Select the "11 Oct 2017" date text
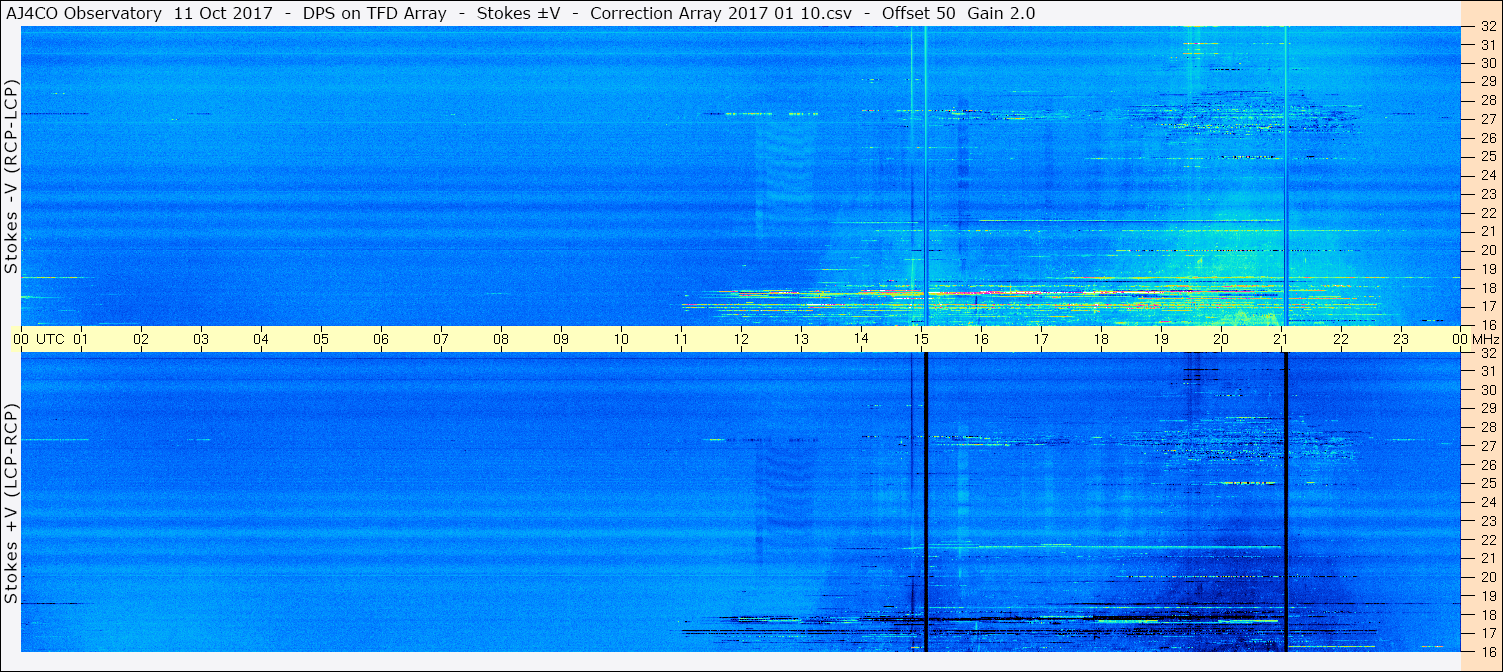This screenshot has height=672, width=1503. tap(222, 14)
